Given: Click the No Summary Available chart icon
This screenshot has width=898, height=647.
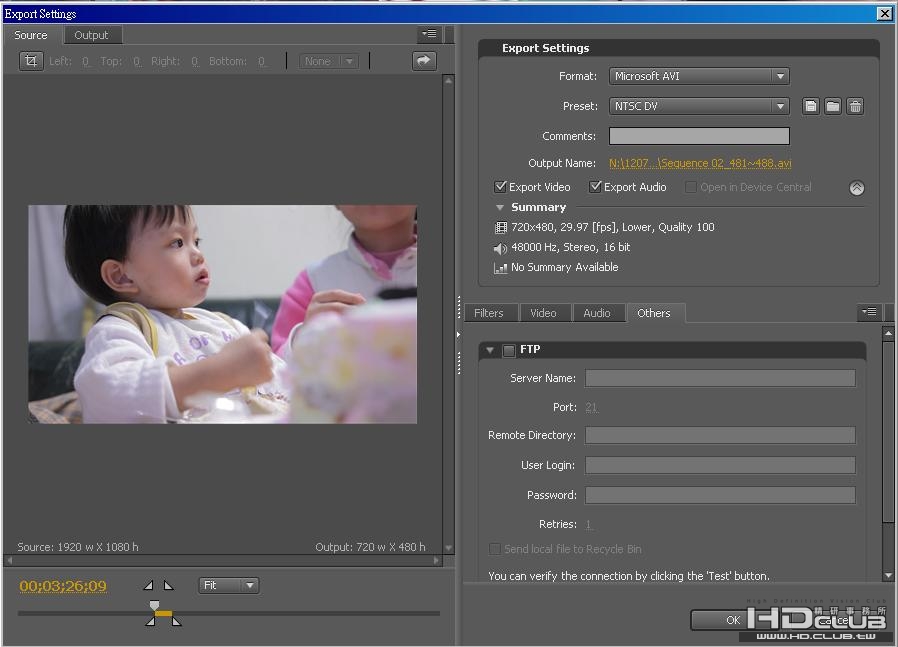Looking at the screenshot, I should 501,268.
